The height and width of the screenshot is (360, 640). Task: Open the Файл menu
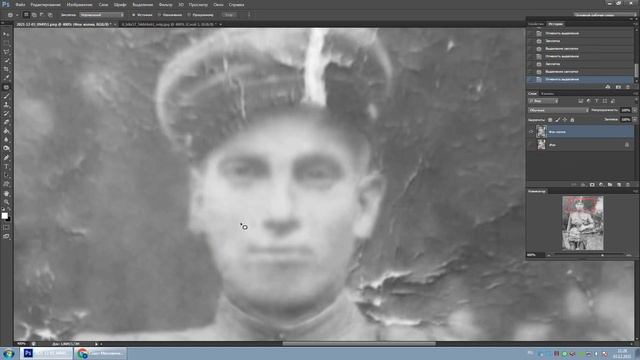pyautogui.click(x=20, y=4)
